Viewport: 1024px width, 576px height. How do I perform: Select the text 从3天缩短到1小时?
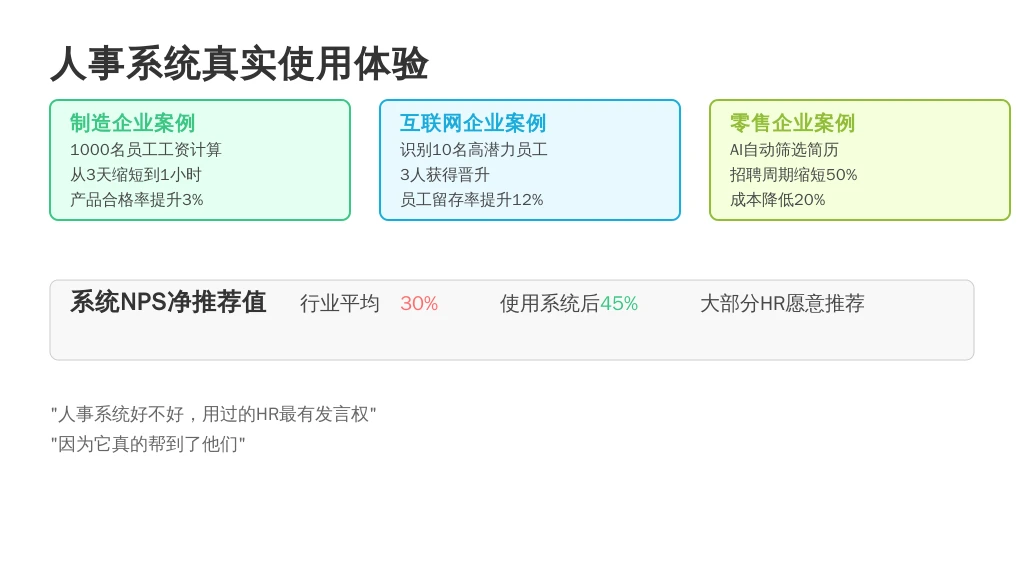click(x=136, y=175)
